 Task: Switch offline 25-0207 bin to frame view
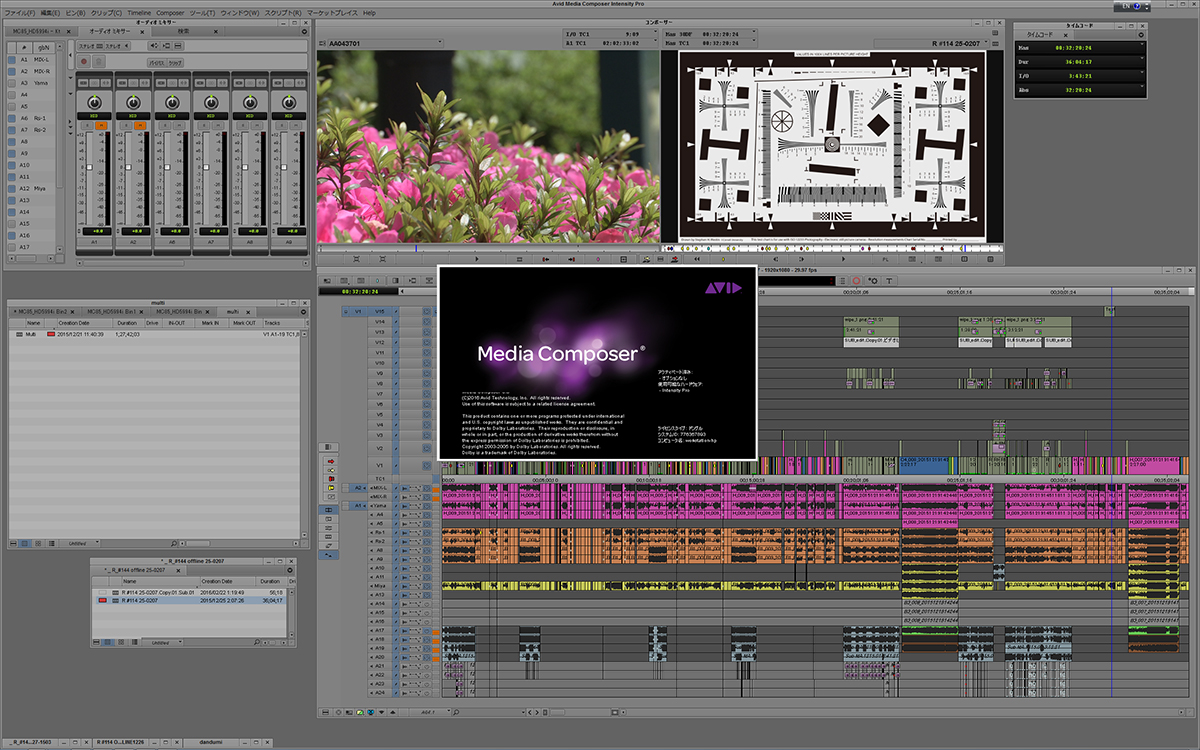tap(120, 642)
